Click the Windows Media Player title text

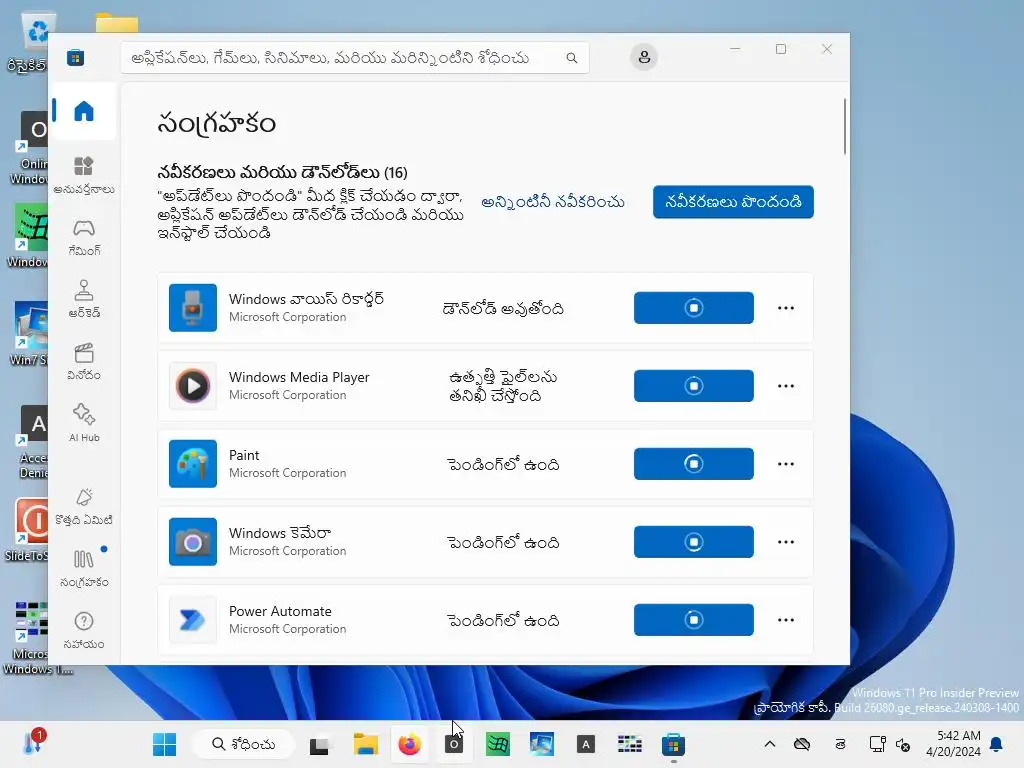[299, 377]
